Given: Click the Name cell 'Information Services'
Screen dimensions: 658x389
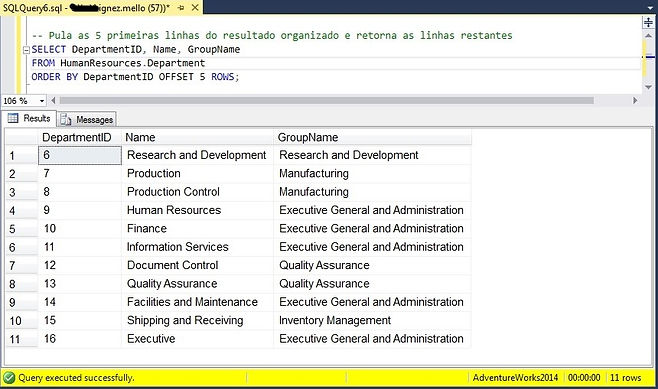Looking at the screenshot, I should click(197, 247).
